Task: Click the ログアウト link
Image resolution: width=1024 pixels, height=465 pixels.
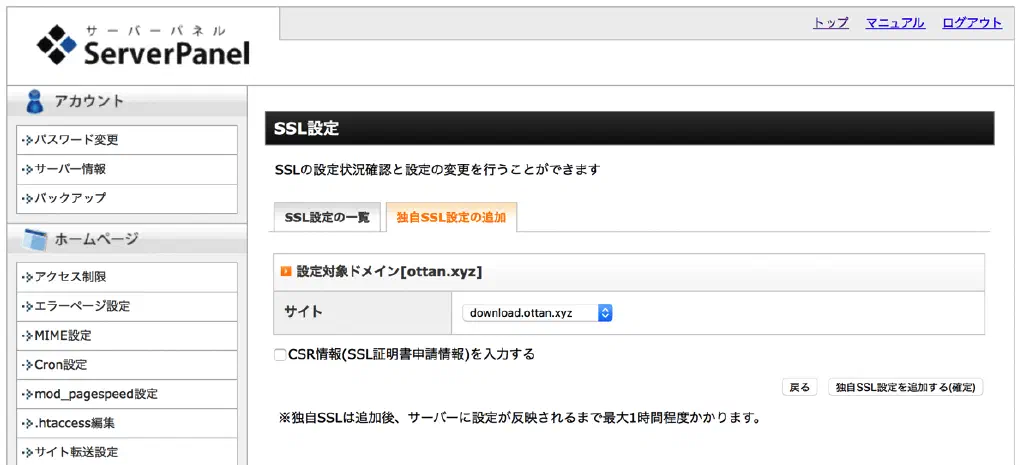Action: pos(972,23)
